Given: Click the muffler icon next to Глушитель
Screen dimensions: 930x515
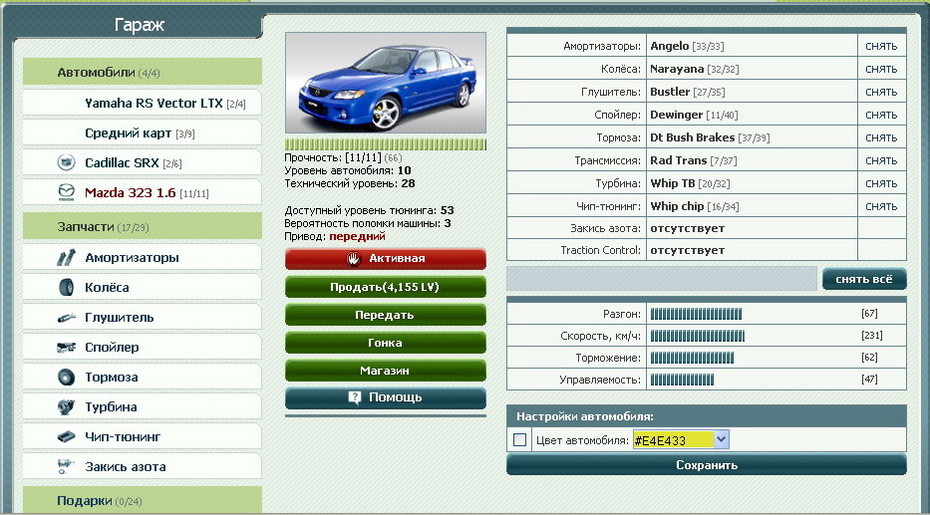Looking at the screenshot, I should pyautogui.click(x=66, y=317).
